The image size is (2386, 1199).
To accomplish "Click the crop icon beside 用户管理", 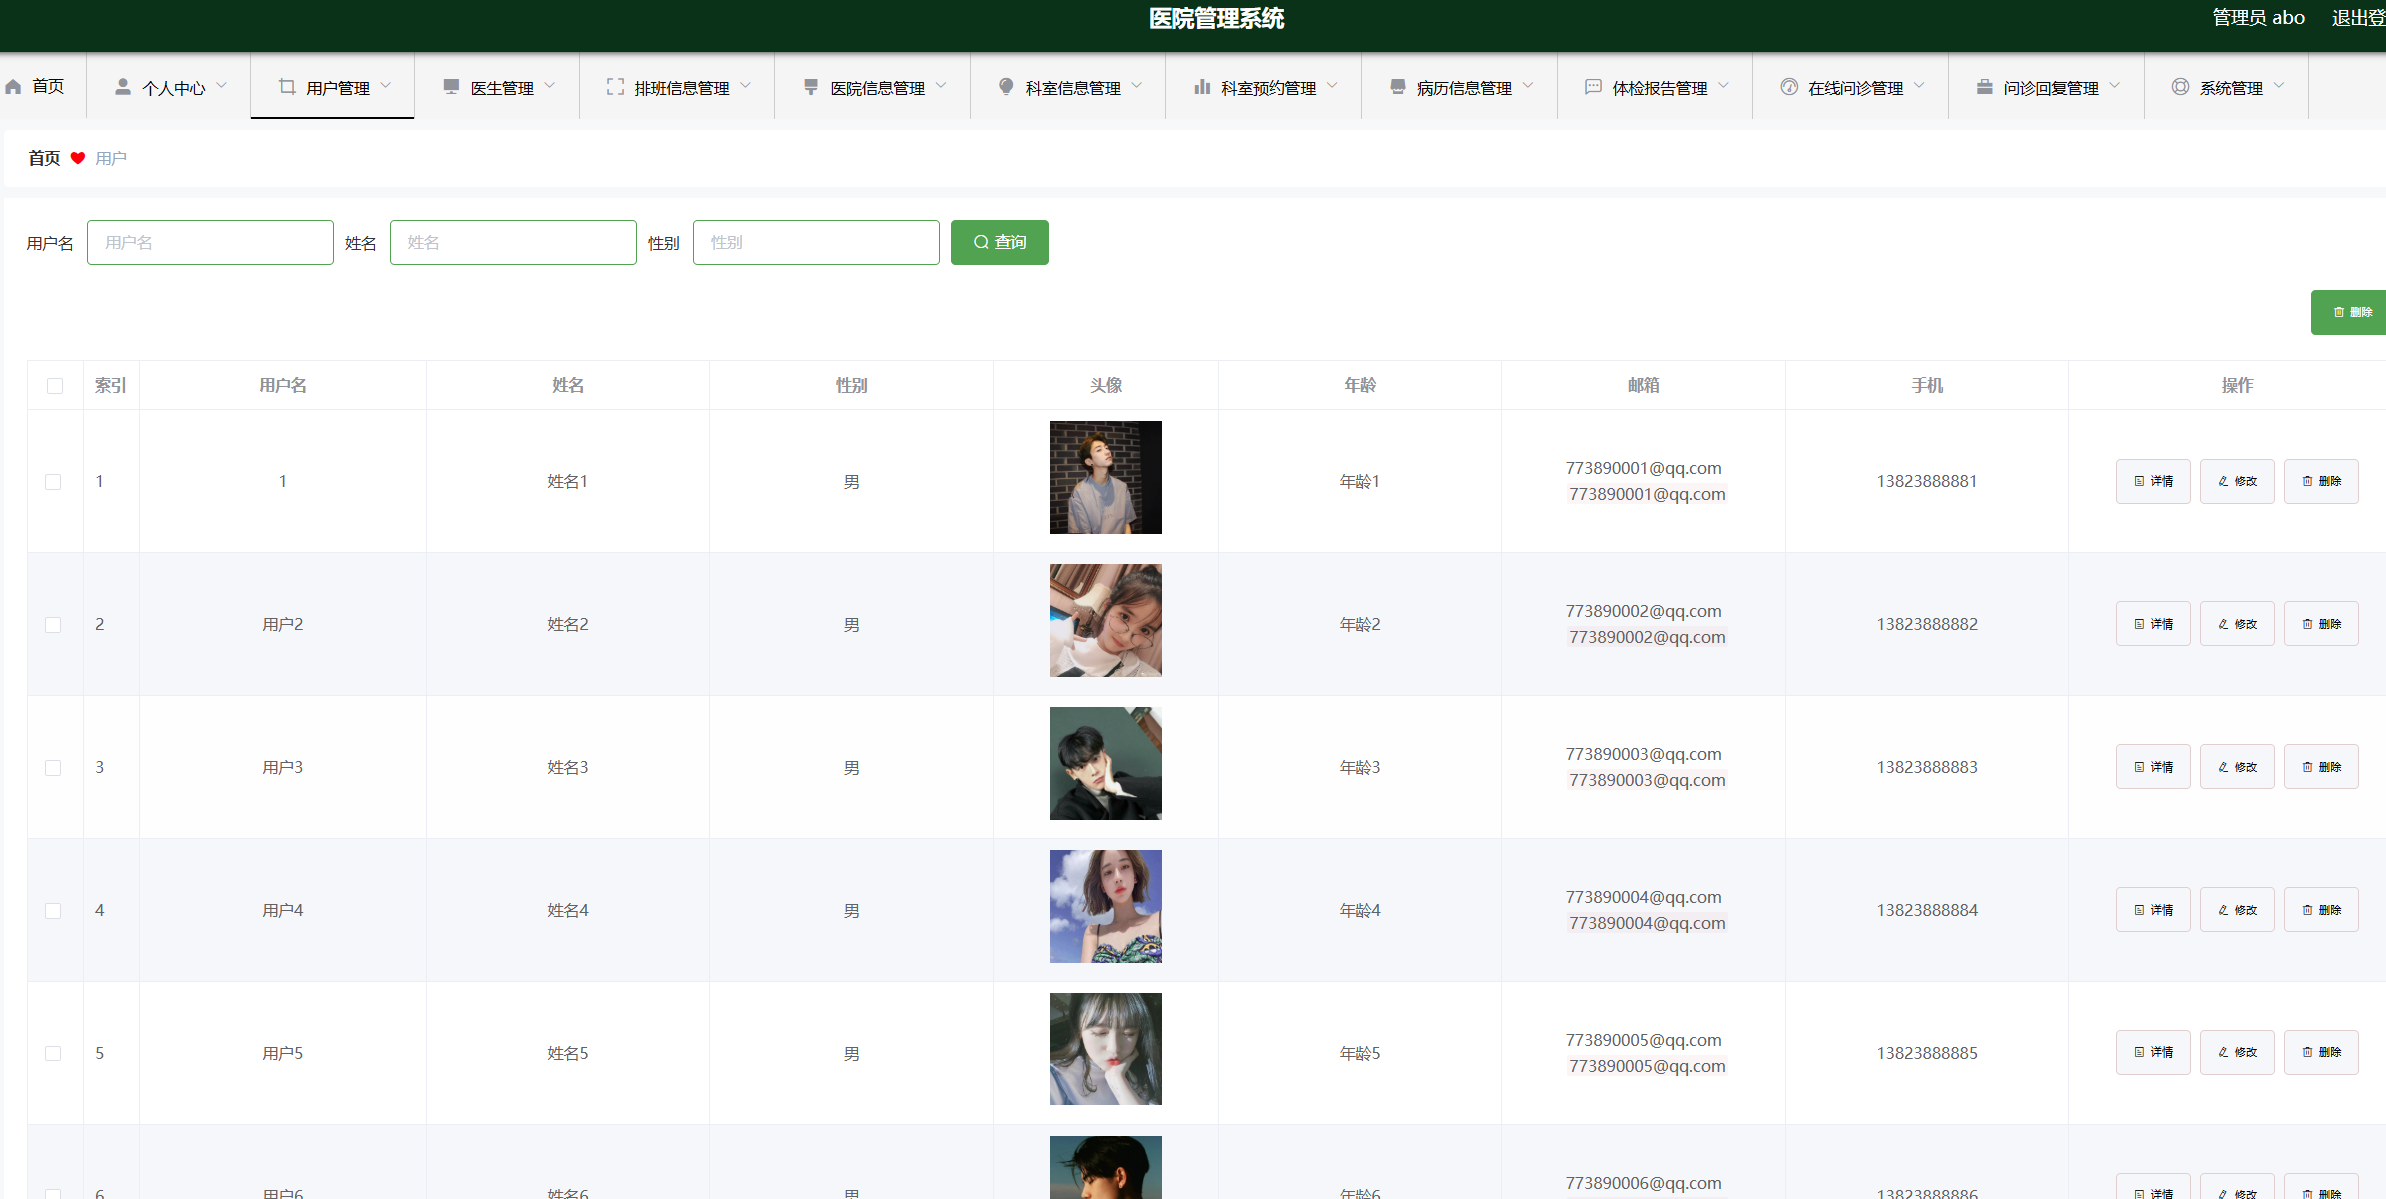I will click(x=287, y=87).
